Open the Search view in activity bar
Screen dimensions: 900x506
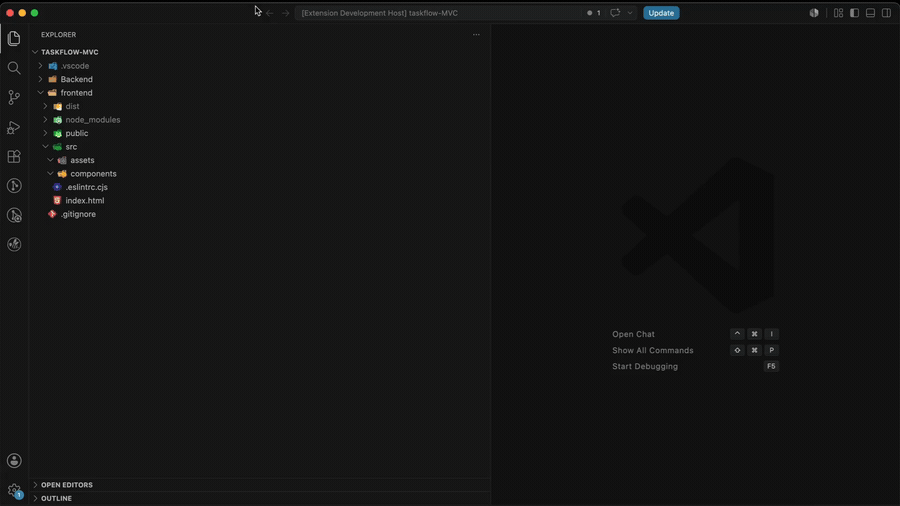[14, 68]
